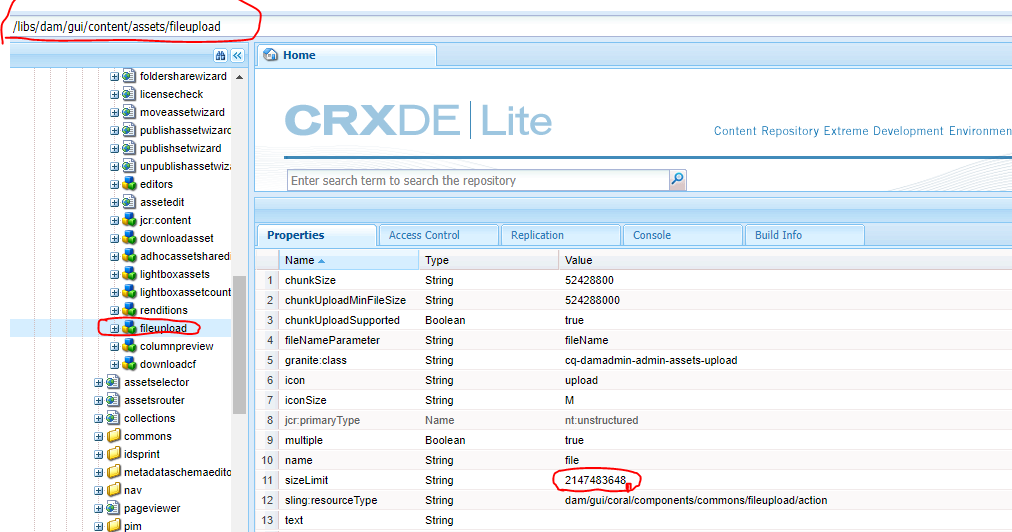Image resolution: width=1012 pixels, height=532 pixels.
Task: Expand the nav folder
Action: pyautogui.click(x=98, y=490)
